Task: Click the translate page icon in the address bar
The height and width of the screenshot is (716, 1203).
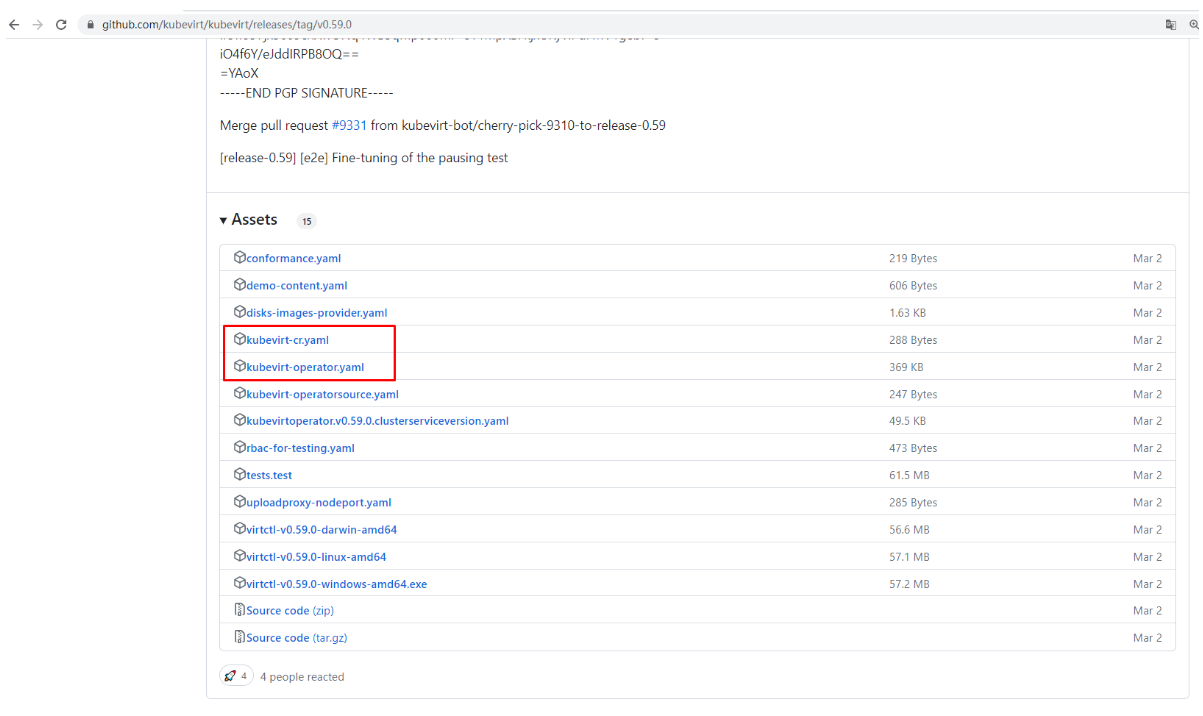Action: point(1170,24)
